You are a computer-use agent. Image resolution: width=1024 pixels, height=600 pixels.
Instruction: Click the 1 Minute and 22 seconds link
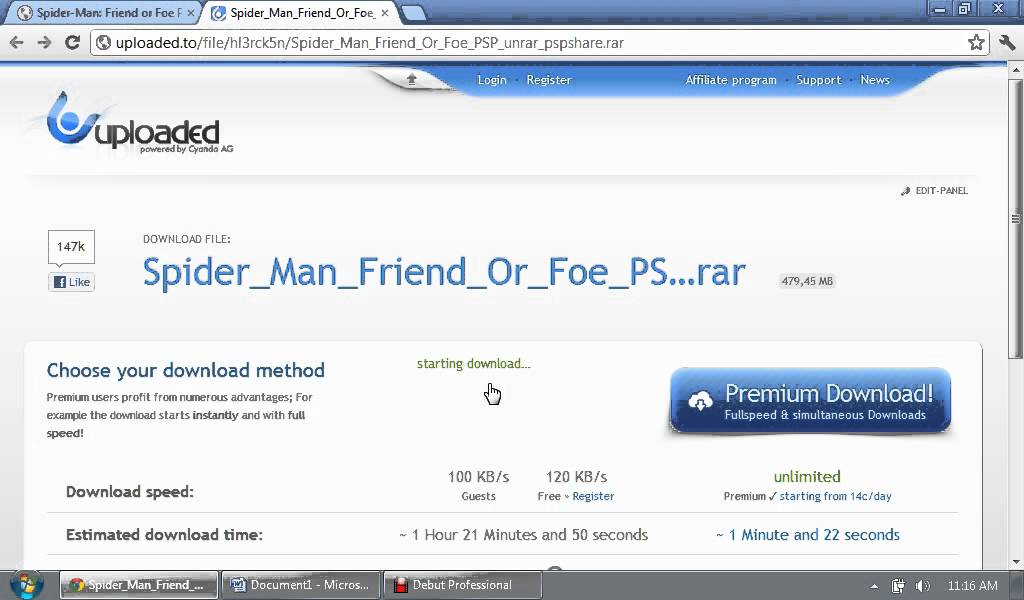tap(808, 535)
